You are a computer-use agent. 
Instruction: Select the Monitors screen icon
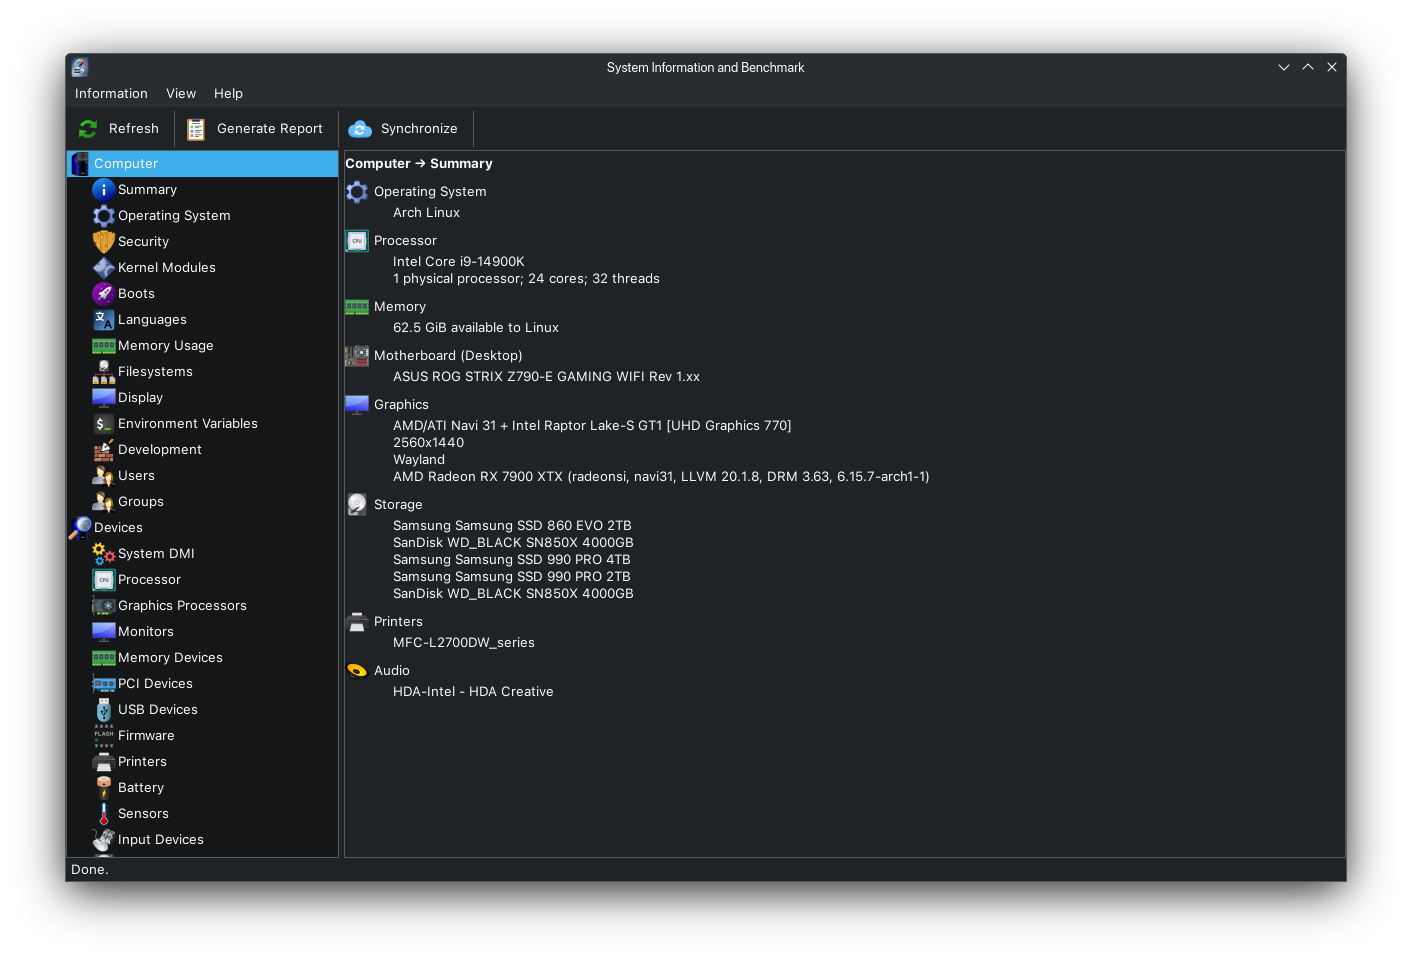pos(103,631)
